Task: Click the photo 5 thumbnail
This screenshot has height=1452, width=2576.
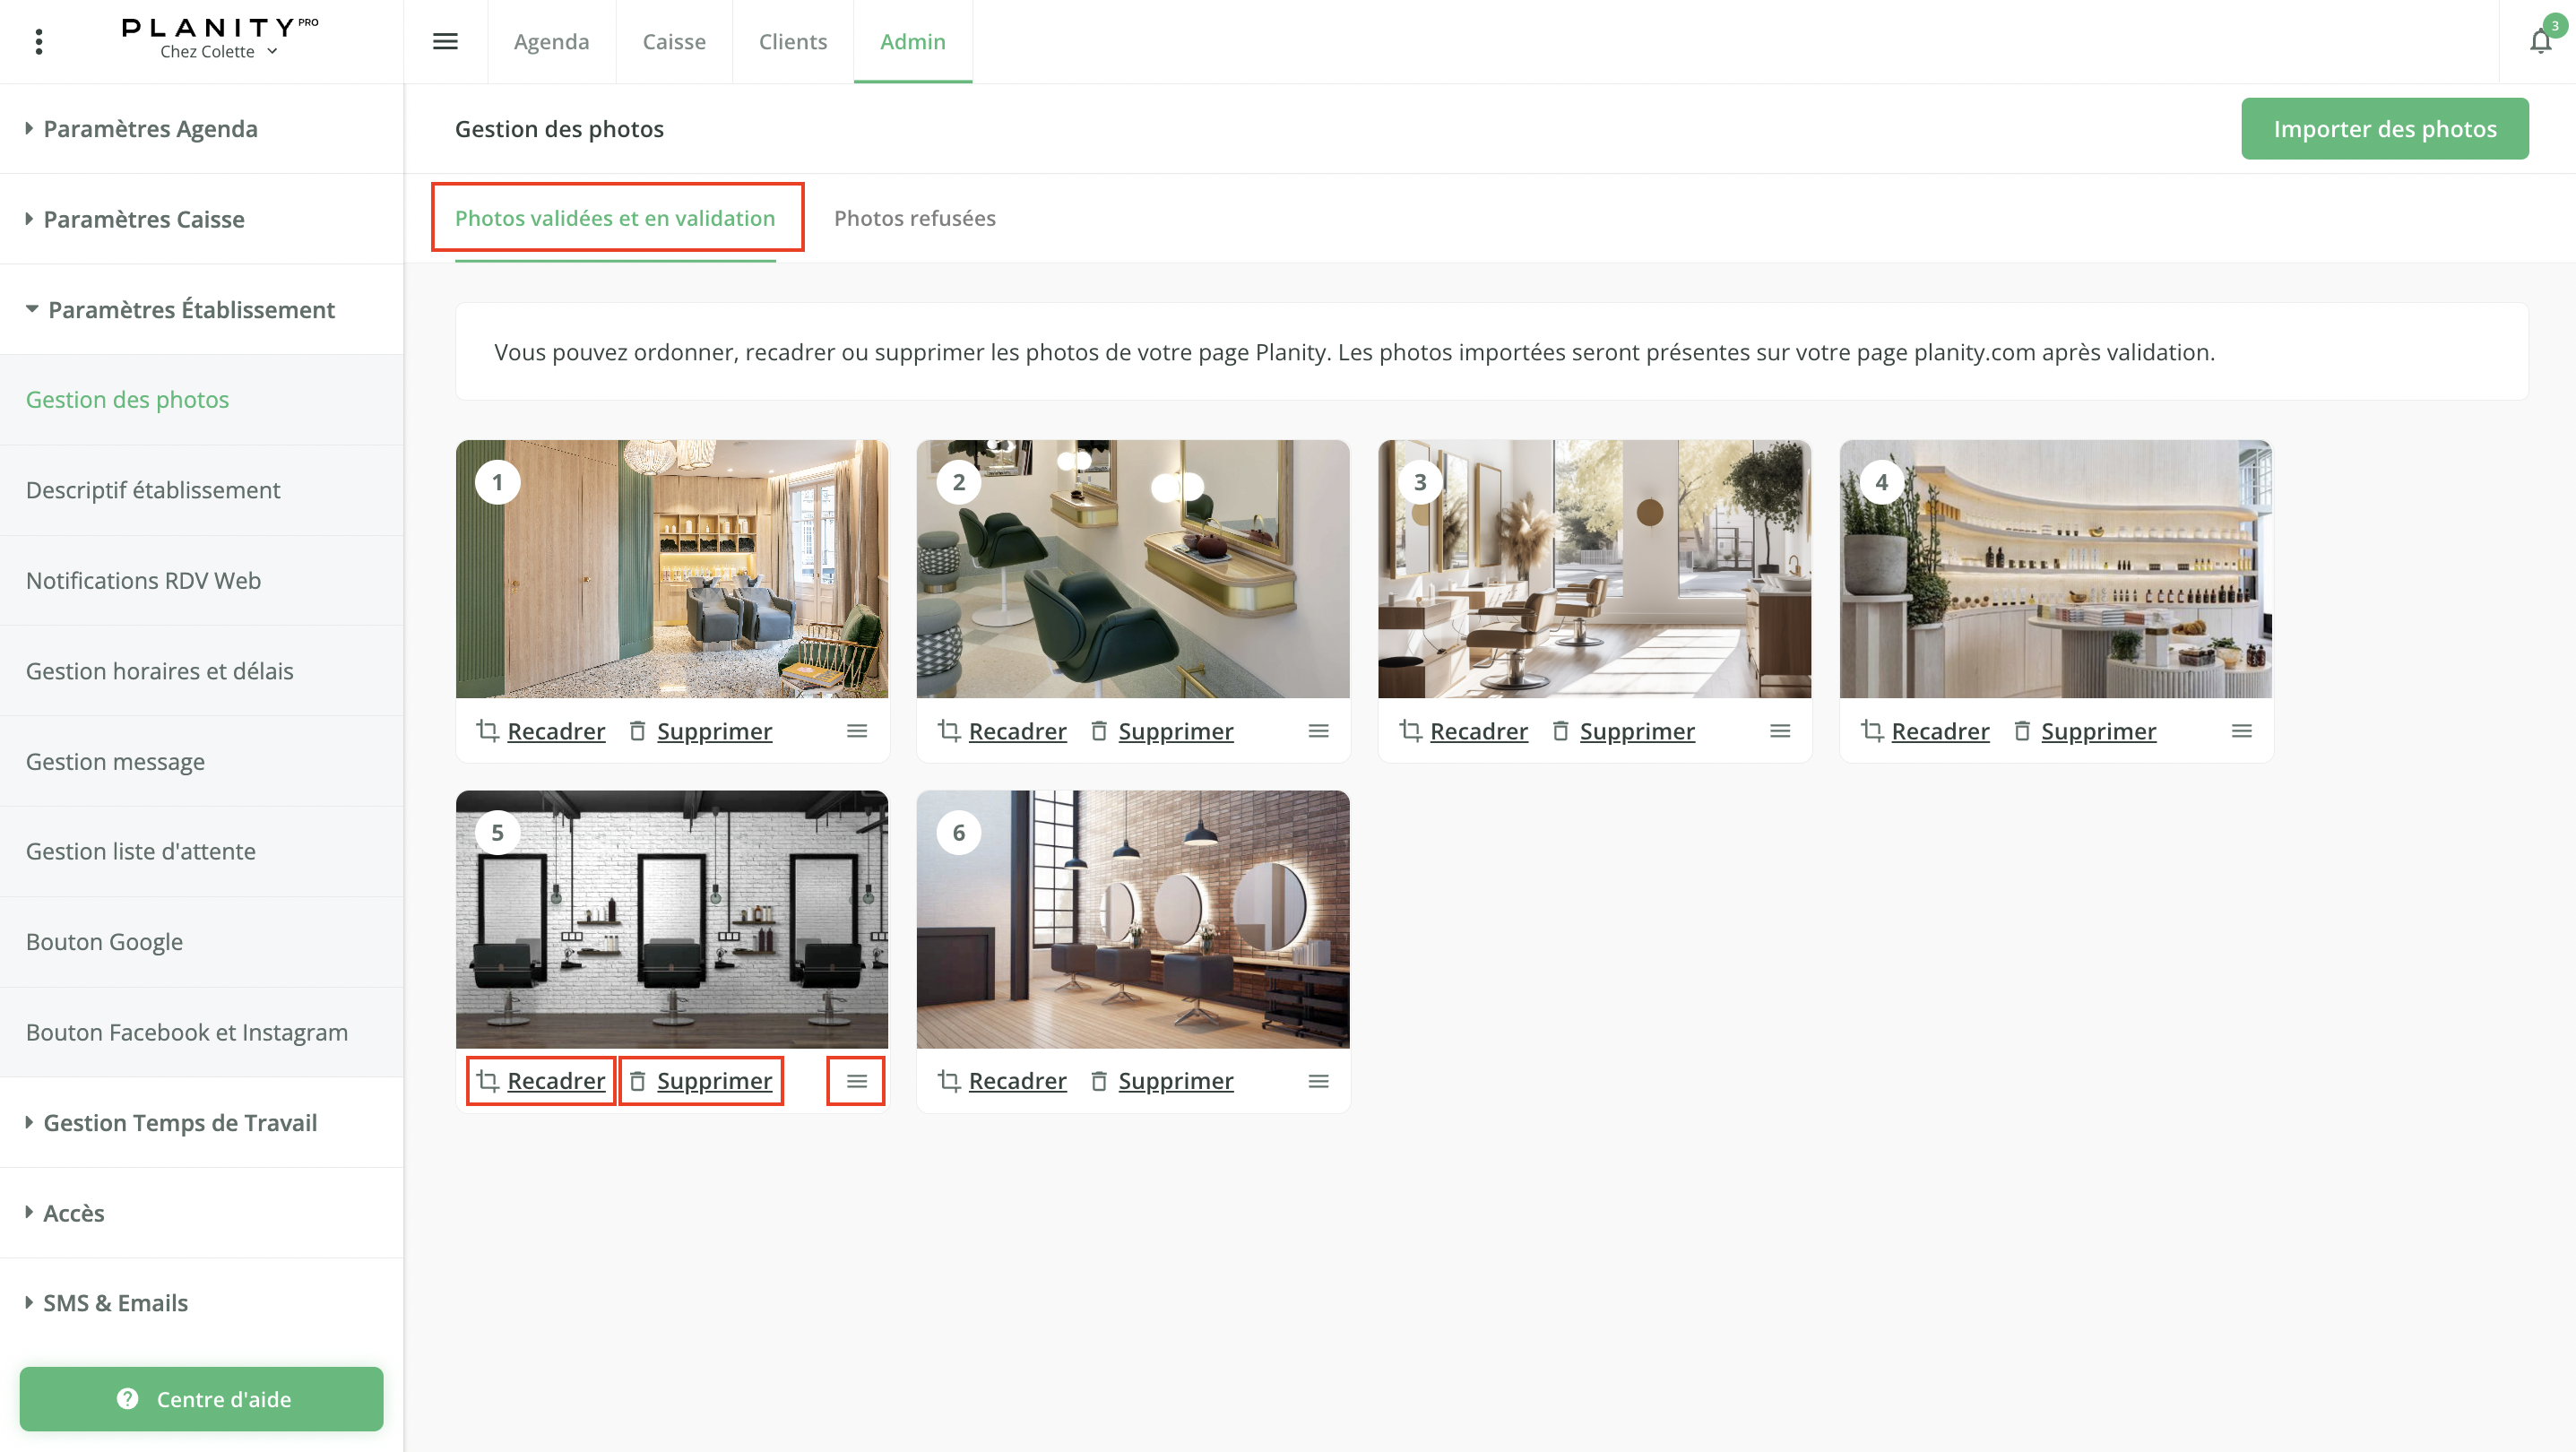Action: tap(671, 919)
